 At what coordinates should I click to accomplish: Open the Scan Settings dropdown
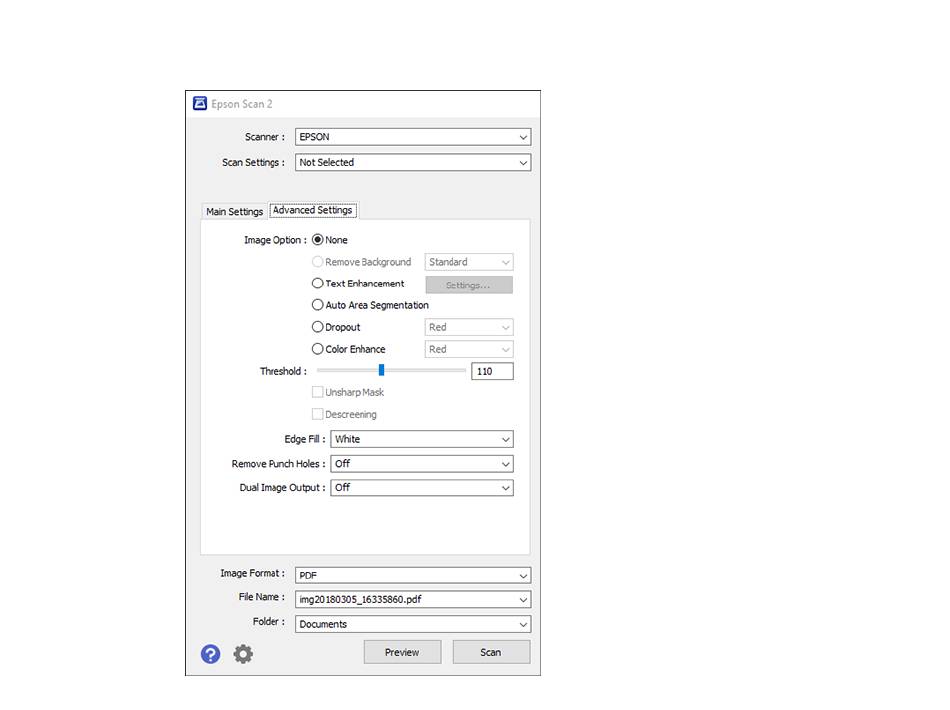(x=413, y=162)
